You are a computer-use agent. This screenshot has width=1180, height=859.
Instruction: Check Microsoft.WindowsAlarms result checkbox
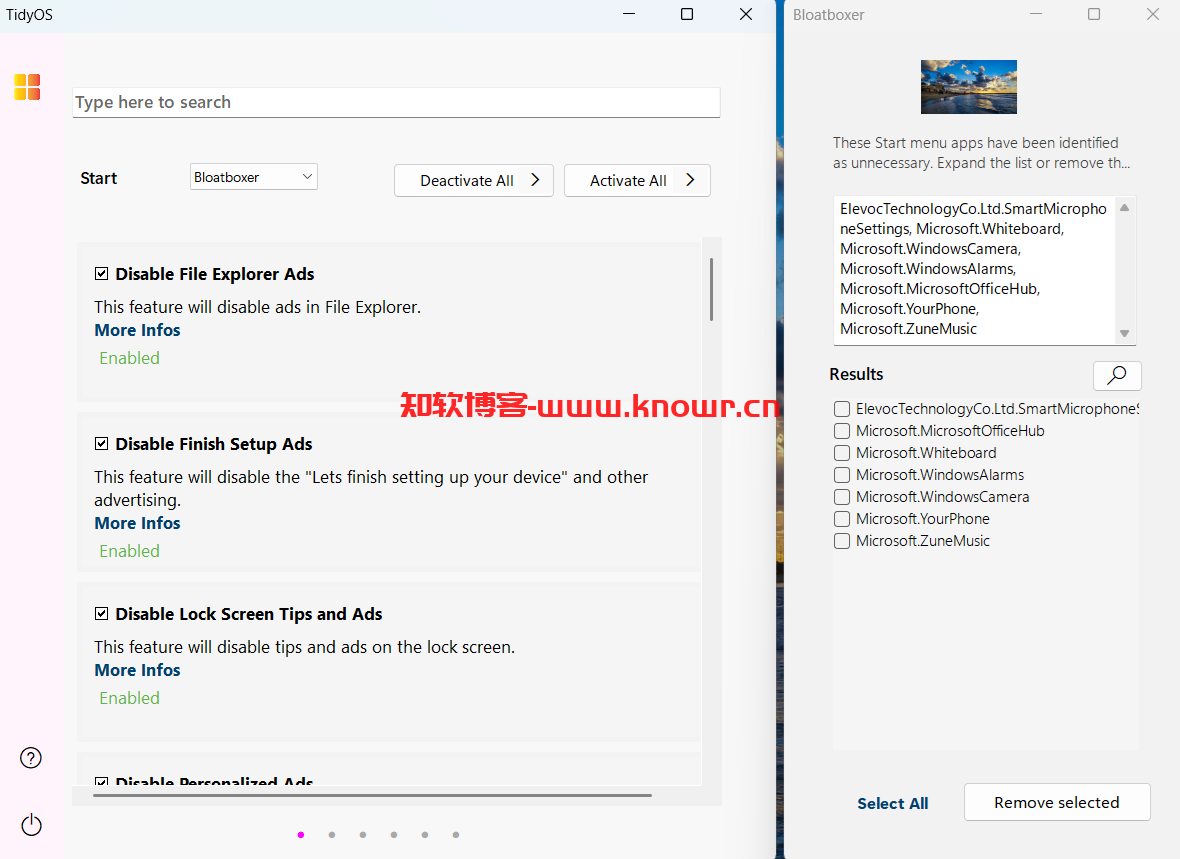842,475
